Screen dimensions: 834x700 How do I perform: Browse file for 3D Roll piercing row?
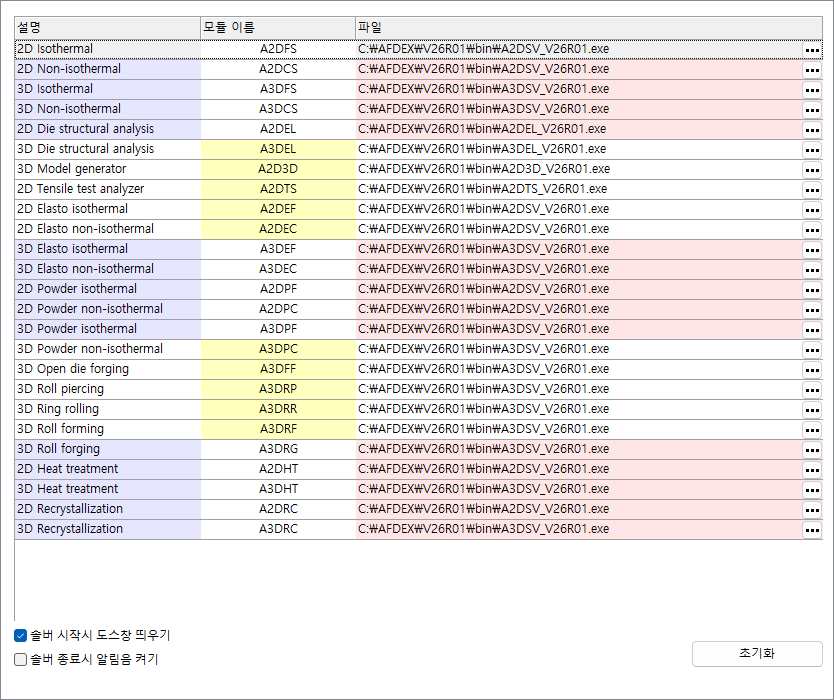point(812,389)
